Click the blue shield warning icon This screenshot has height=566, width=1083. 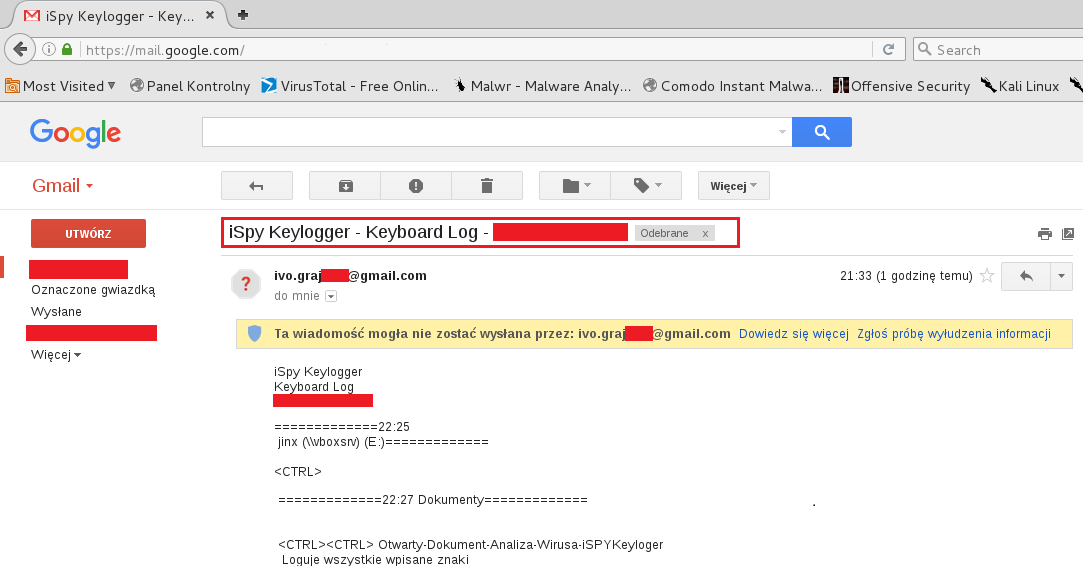254,334
